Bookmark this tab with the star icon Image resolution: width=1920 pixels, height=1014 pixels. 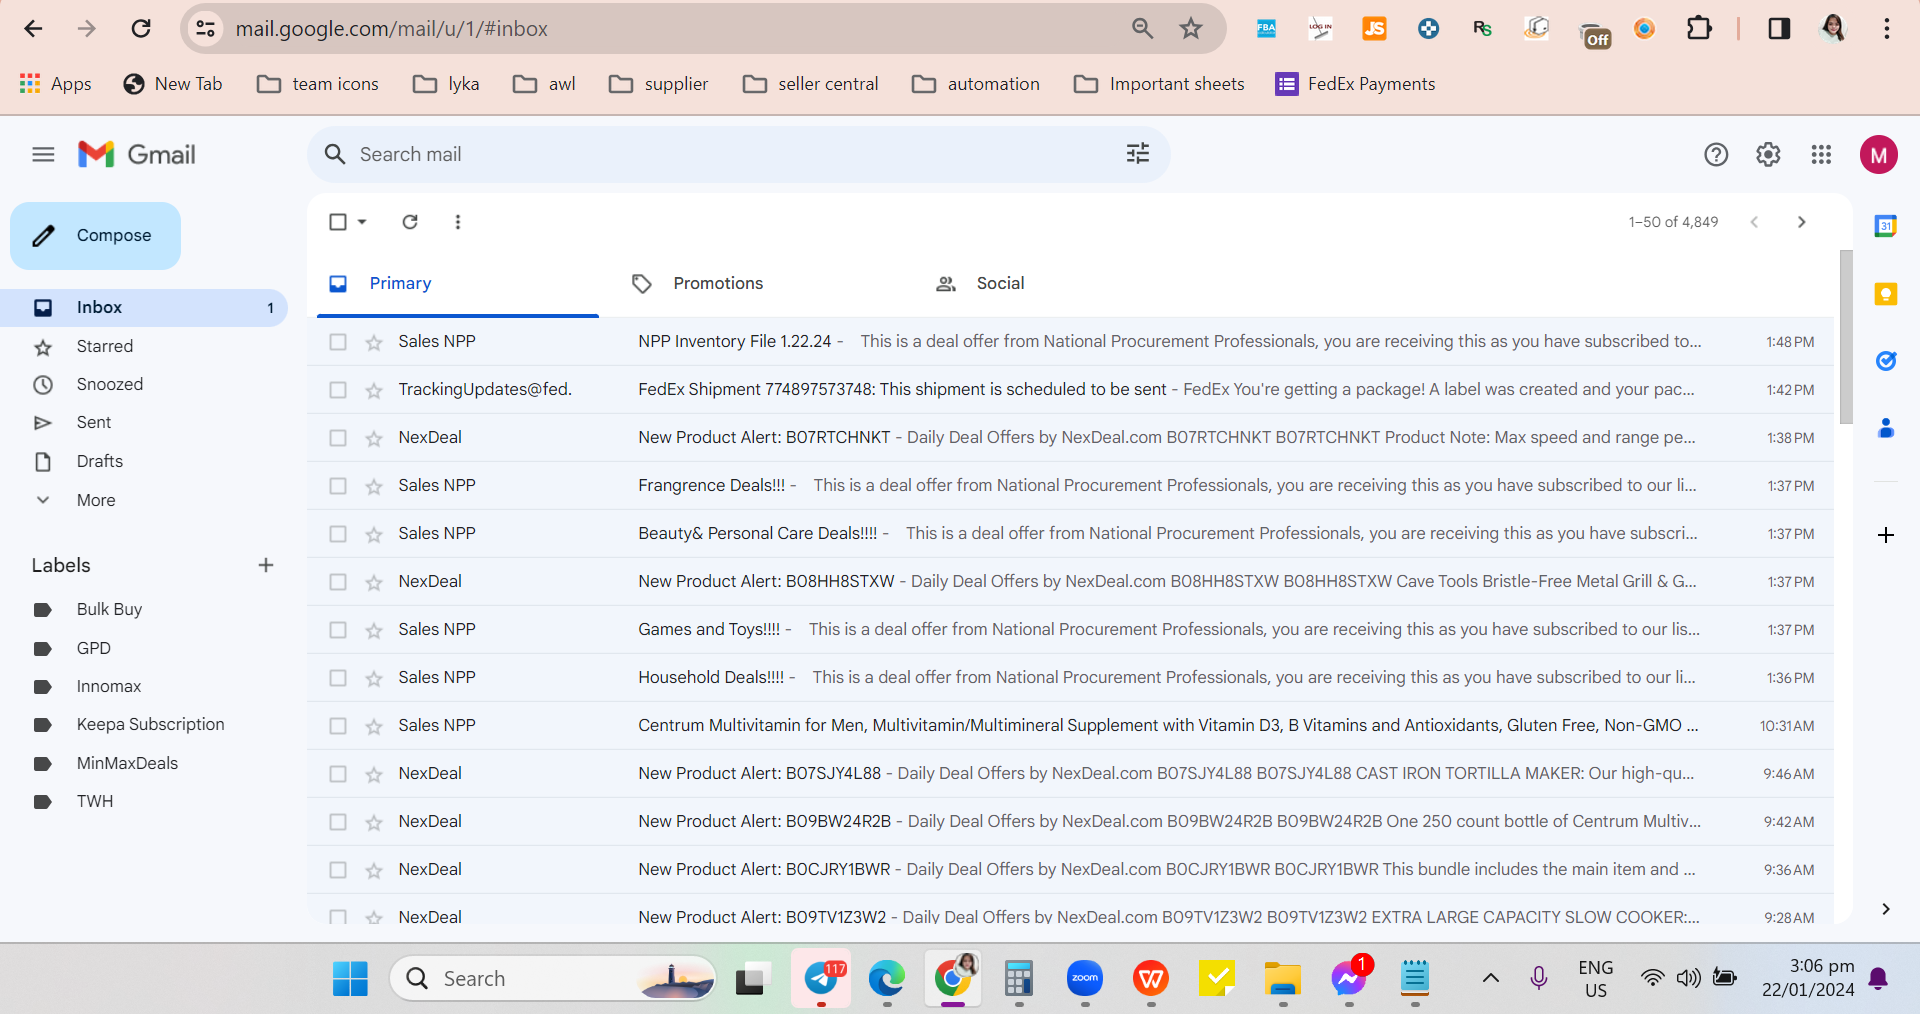click(1190, 28)
